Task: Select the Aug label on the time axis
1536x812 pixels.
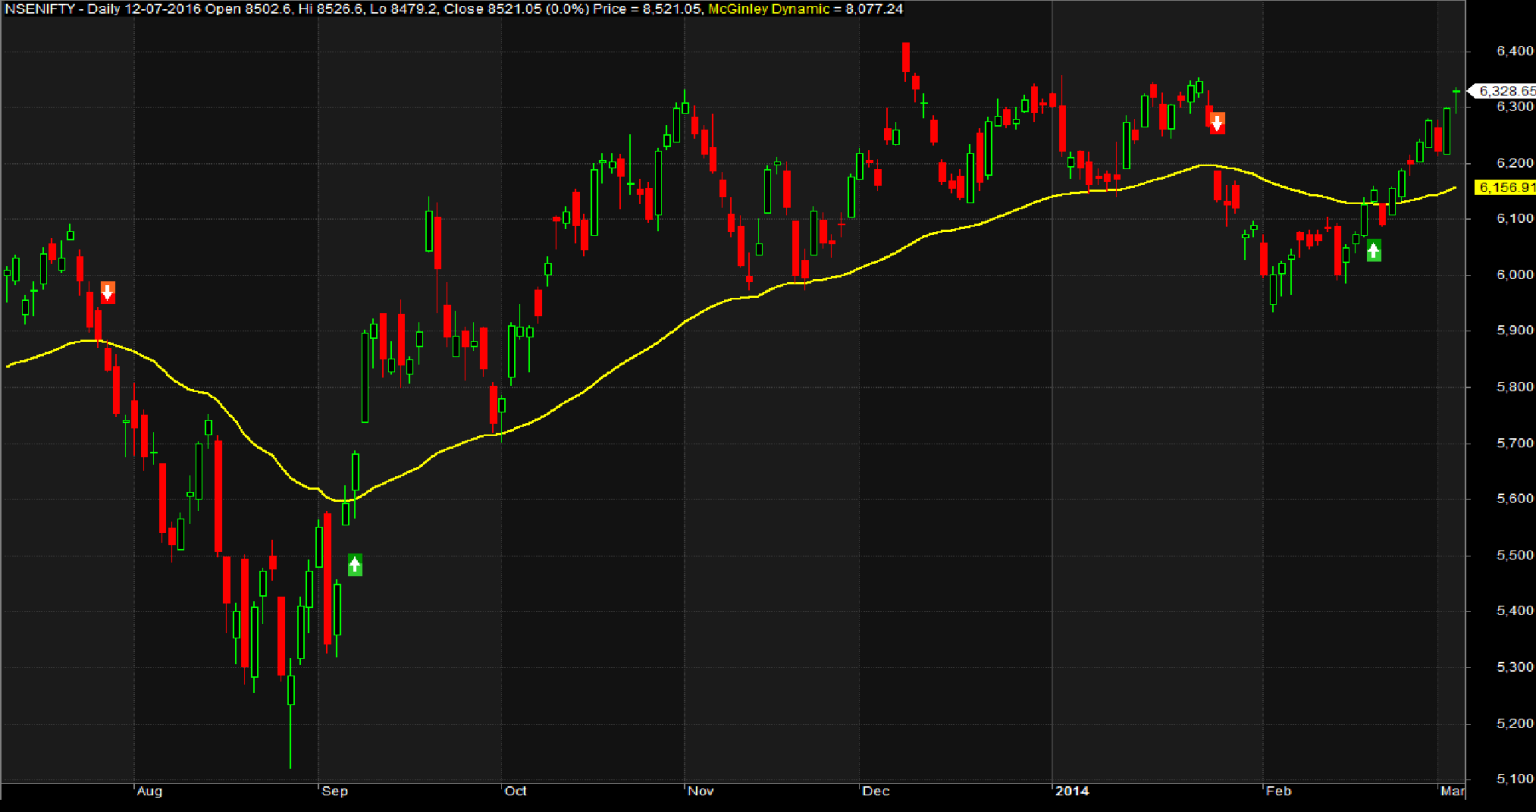Action: pos(149,792)
